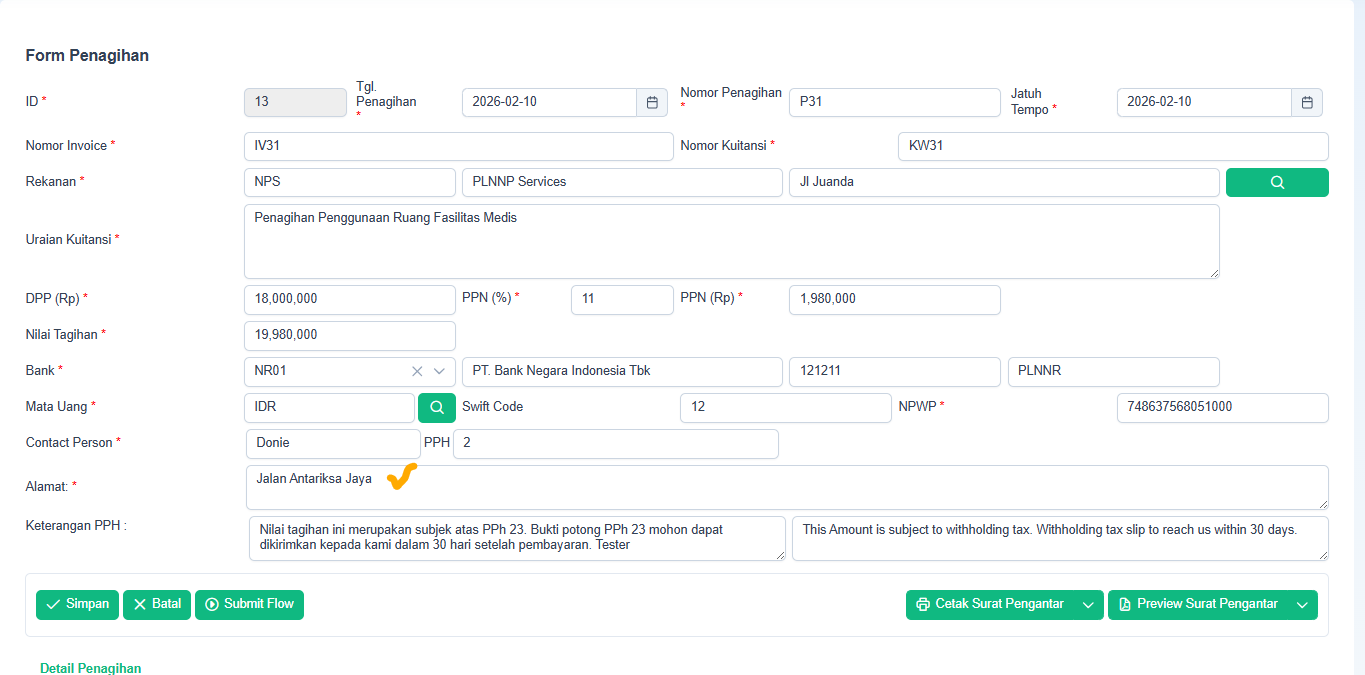Viewport: 1365px width, 675px height.
Task: Focus the Nomor Invoice field
Action: pyautogui.click(x=458, y=146)
